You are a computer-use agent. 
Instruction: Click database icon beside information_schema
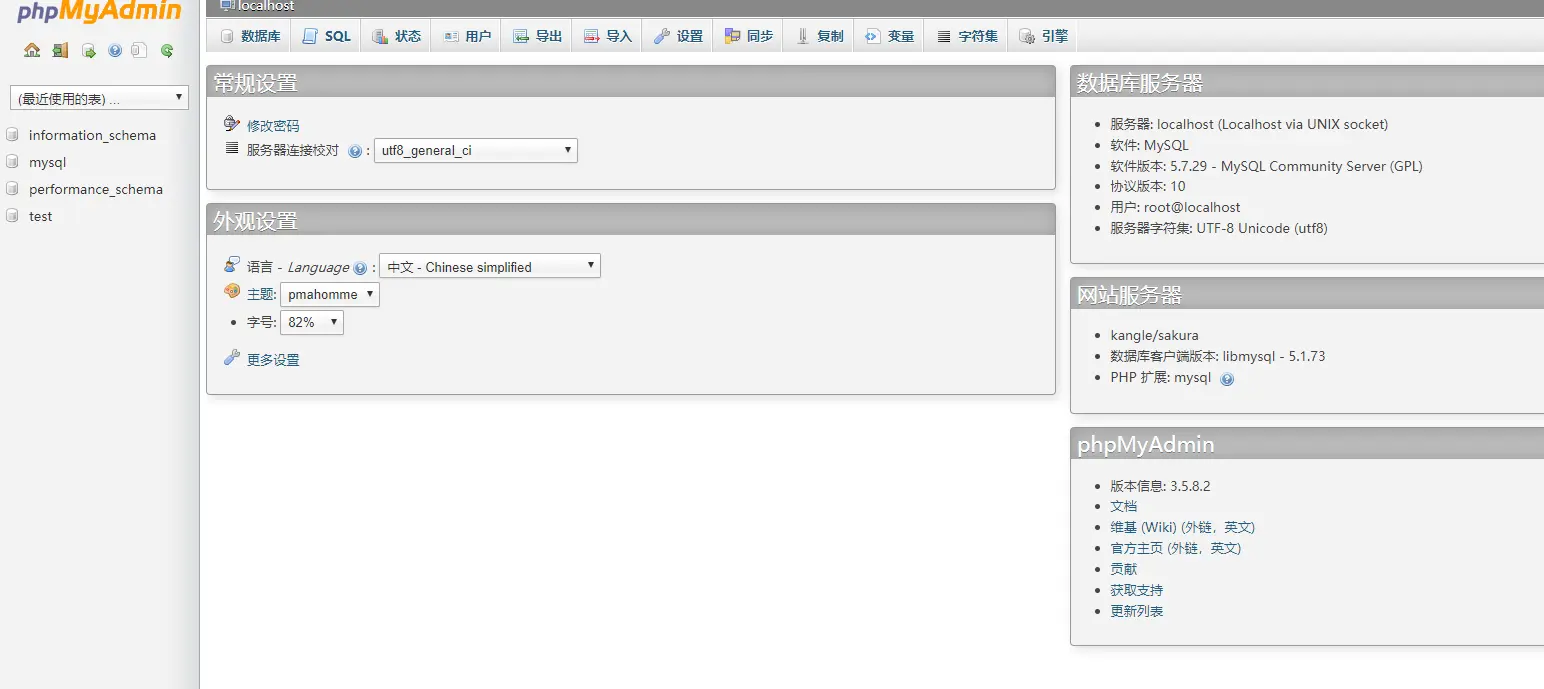coord(12,135)
